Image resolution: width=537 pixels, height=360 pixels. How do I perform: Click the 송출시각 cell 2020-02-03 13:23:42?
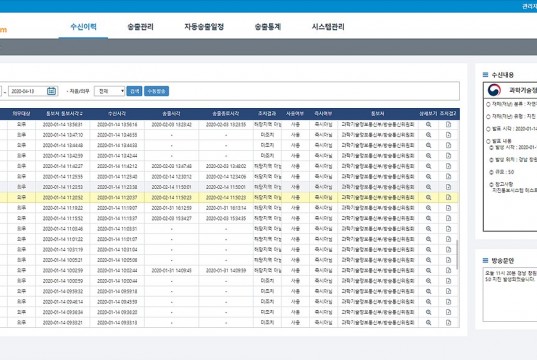tap(171, 125)
